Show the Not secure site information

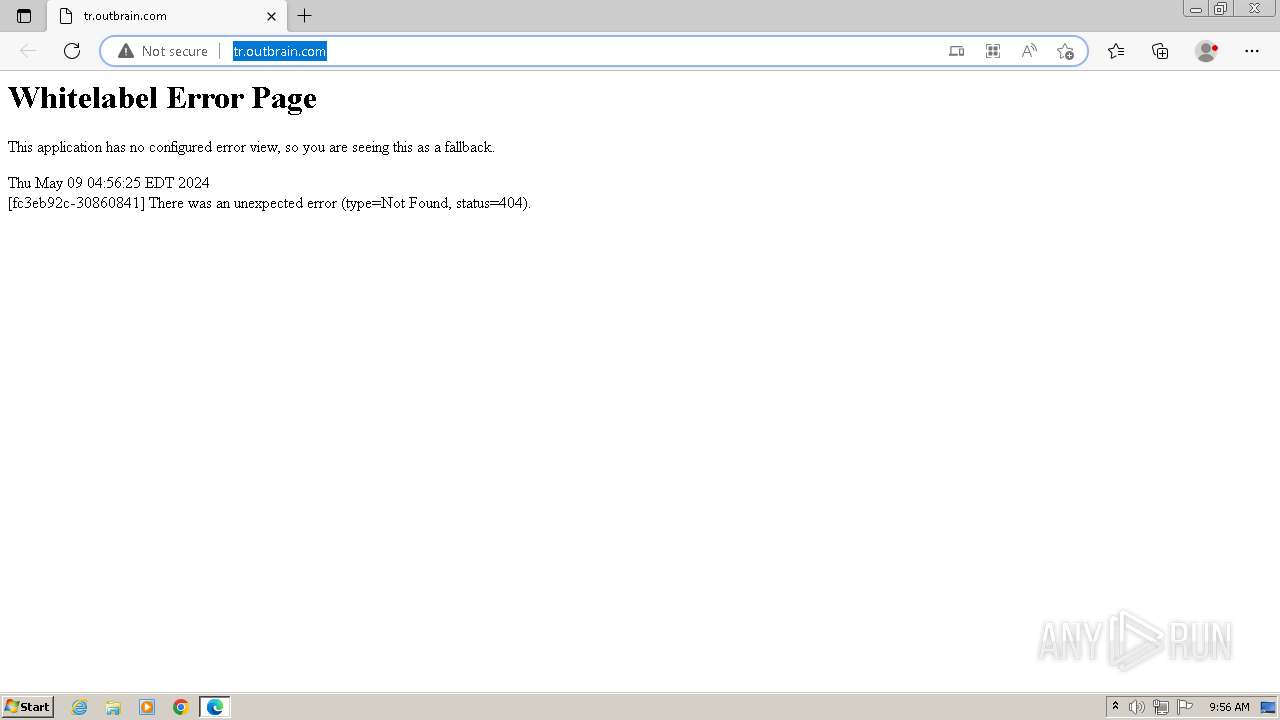click(163, 51)
